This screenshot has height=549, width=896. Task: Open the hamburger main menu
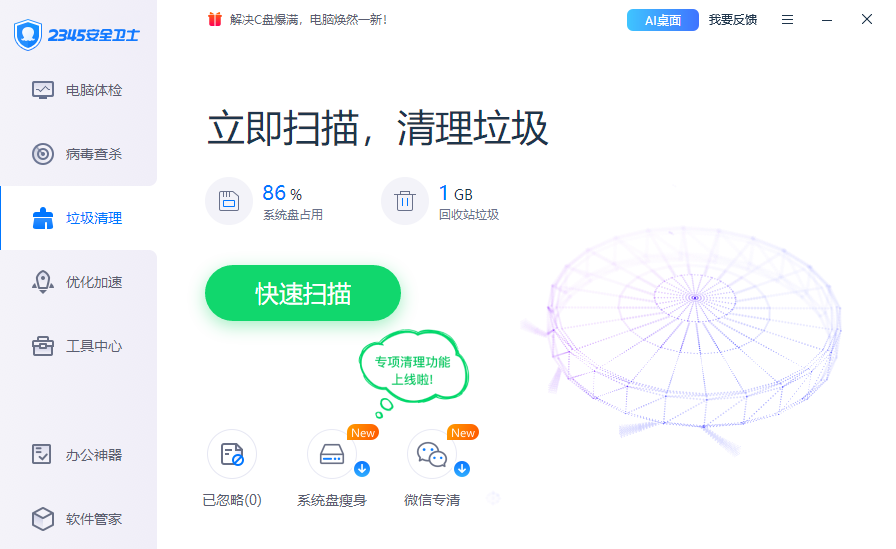787,20
